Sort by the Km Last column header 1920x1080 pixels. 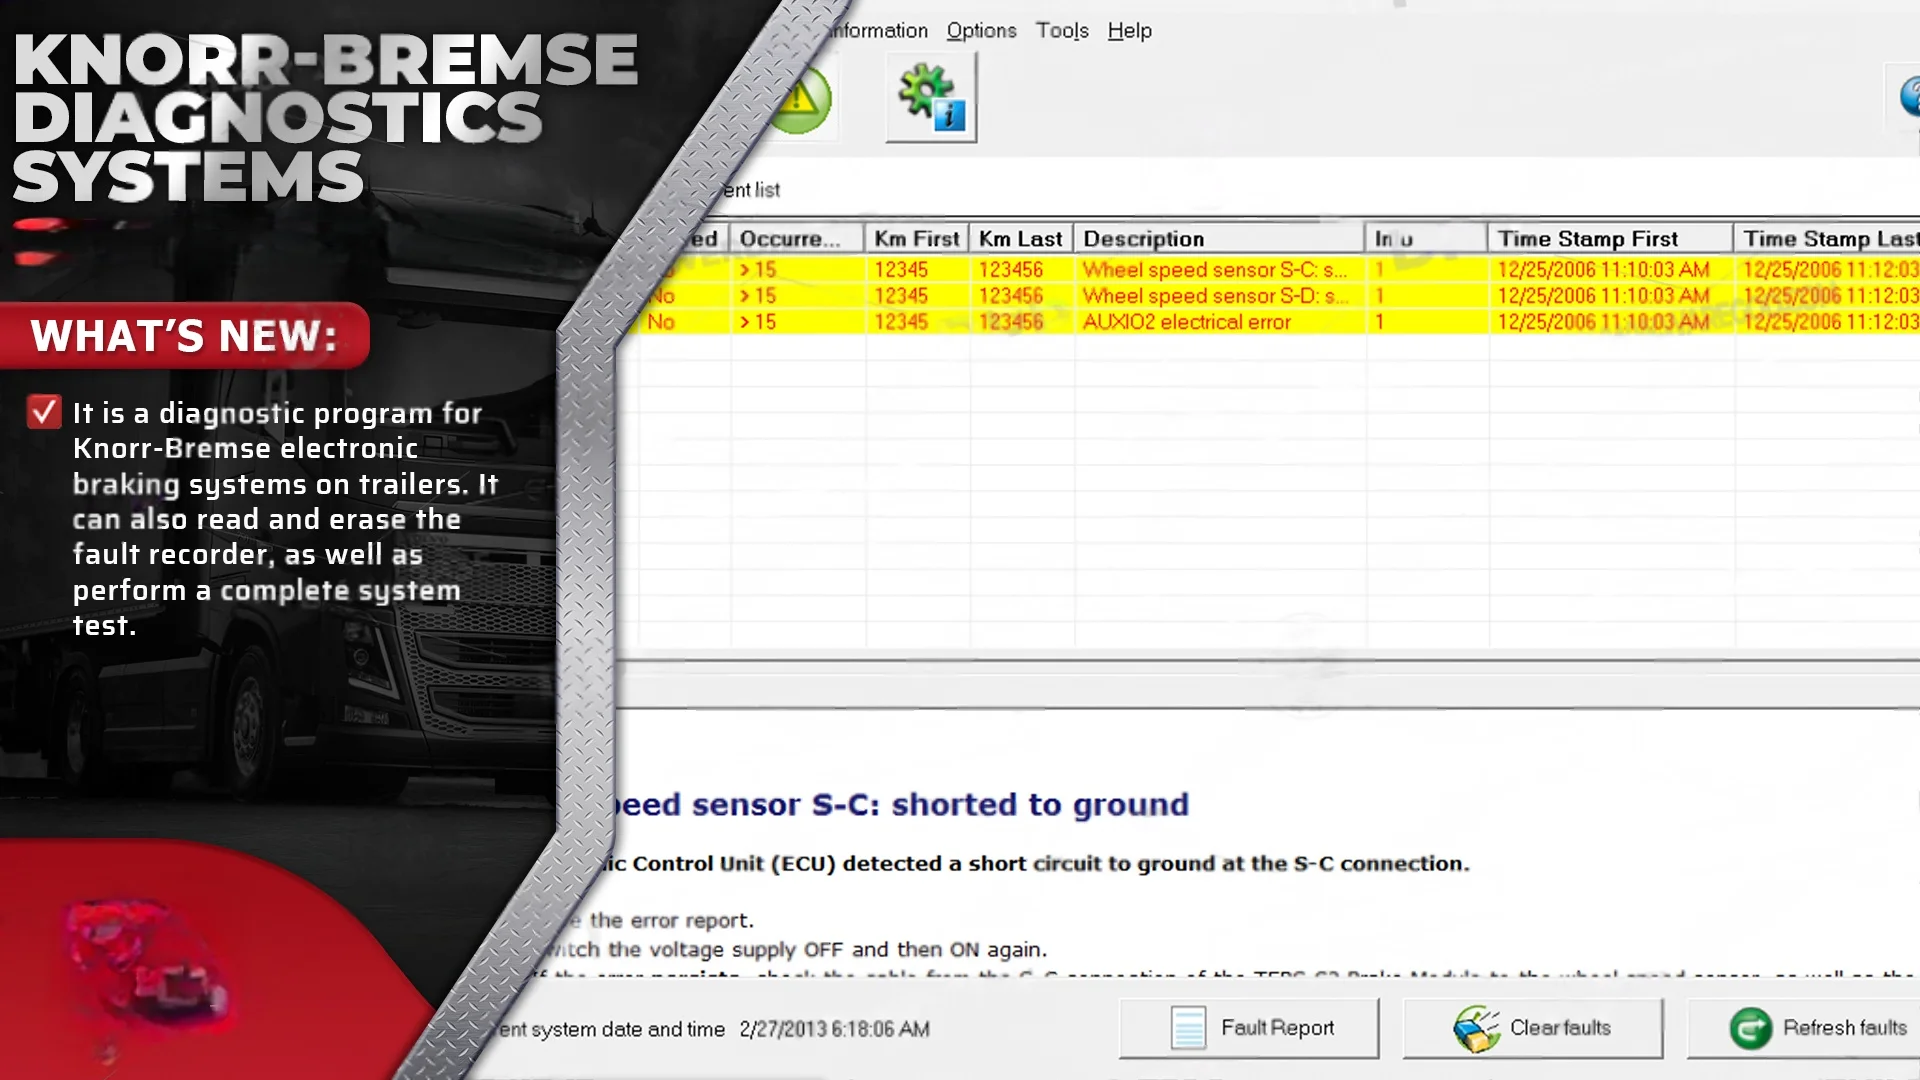[x=1020, y=239]
